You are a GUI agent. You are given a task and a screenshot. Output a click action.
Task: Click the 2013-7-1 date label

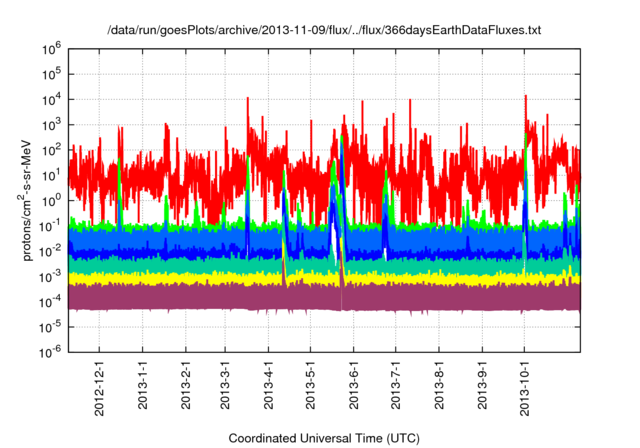[x=396, y=386]
